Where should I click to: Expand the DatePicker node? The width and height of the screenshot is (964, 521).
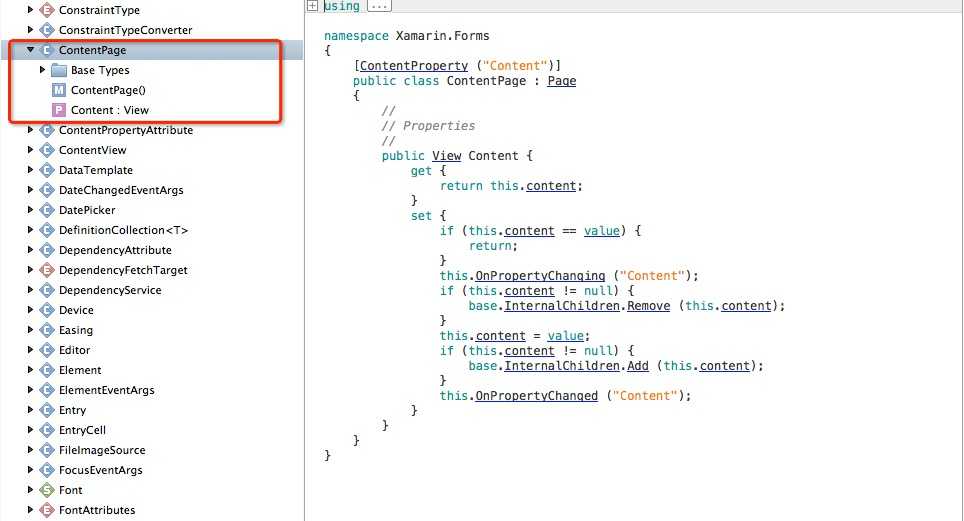tap(30, 210)
